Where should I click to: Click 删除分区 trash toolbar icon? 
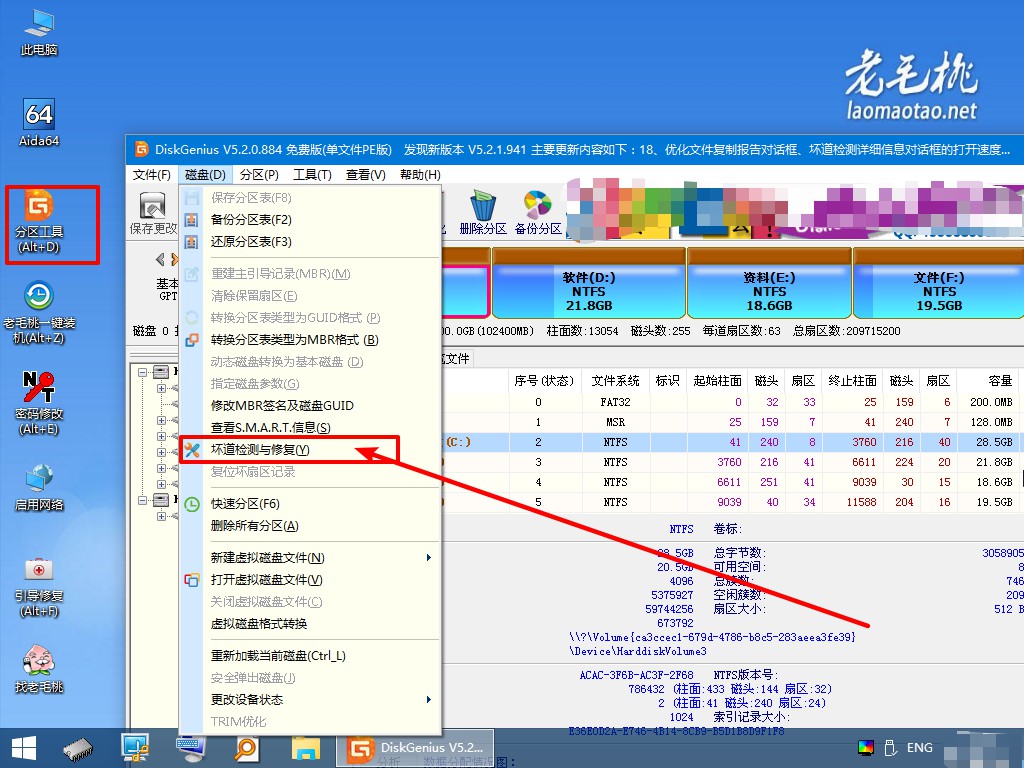(483, 213)
